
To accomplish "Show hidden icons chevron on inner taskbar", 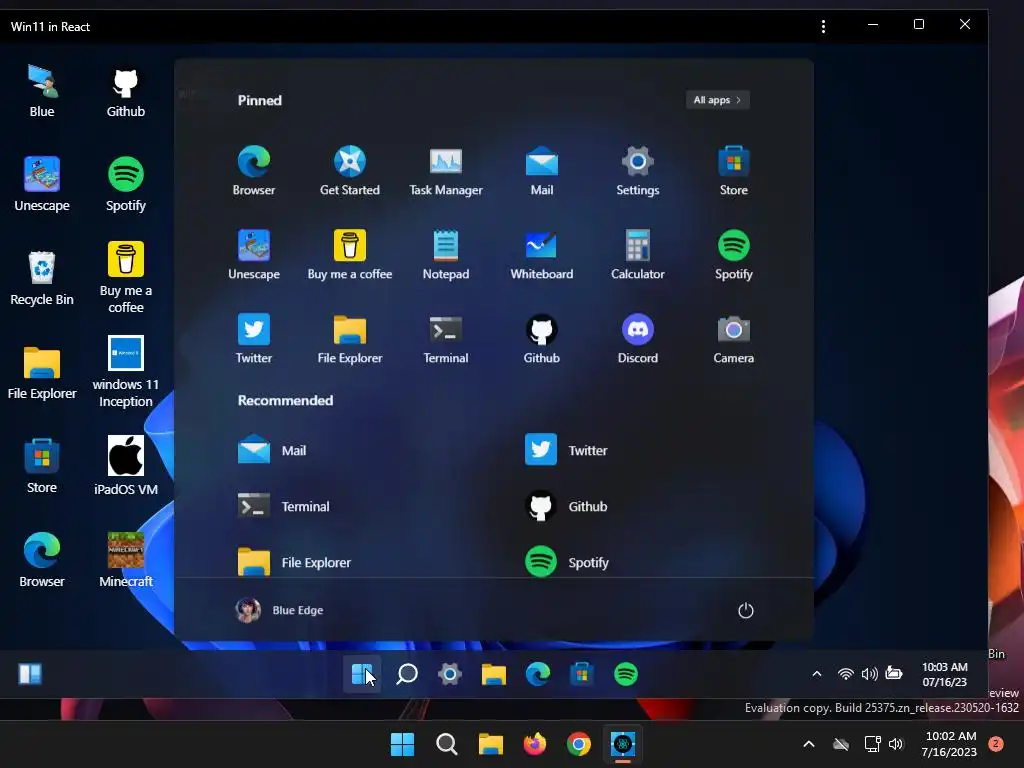I will (x=816, y=674).
